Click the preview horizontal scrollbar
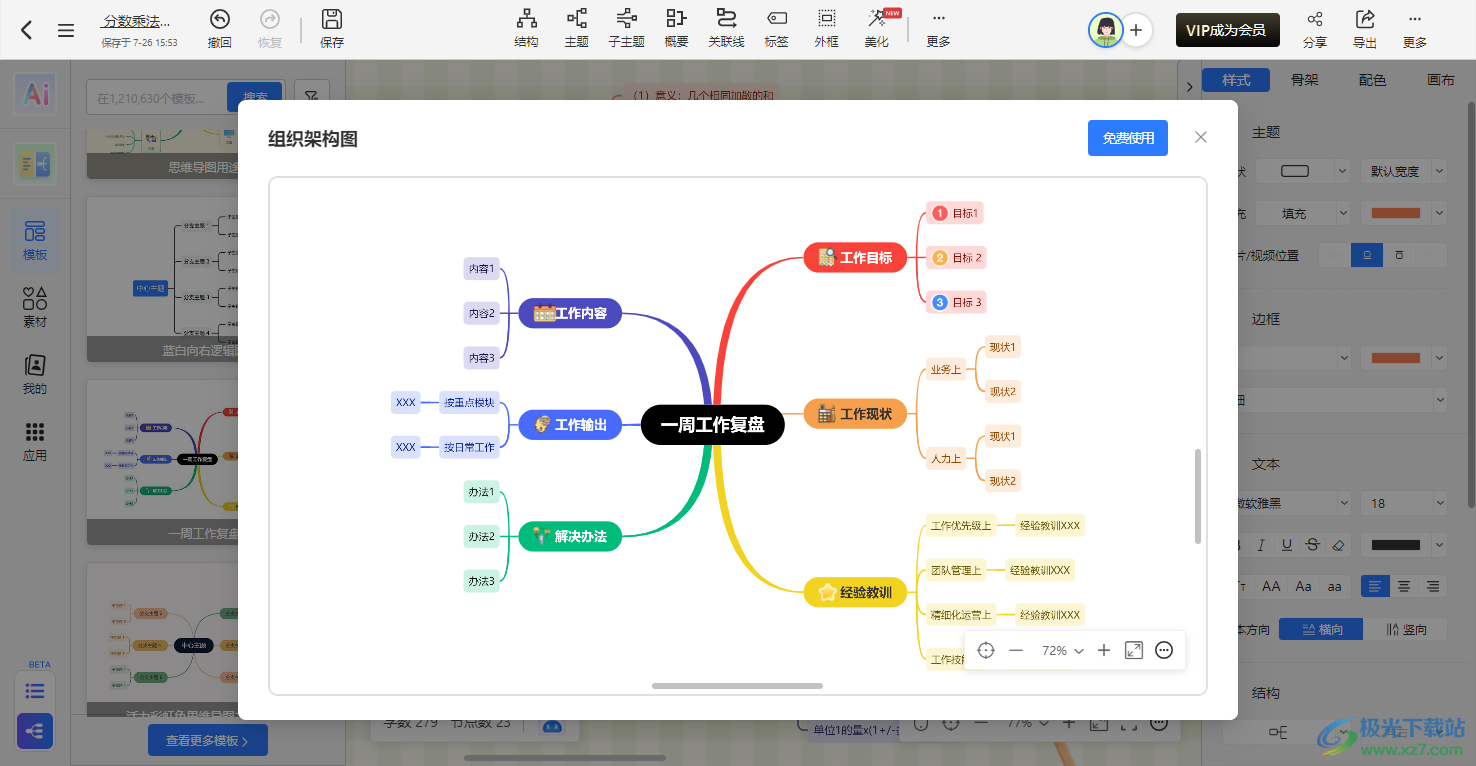 (x=737, y=686)
